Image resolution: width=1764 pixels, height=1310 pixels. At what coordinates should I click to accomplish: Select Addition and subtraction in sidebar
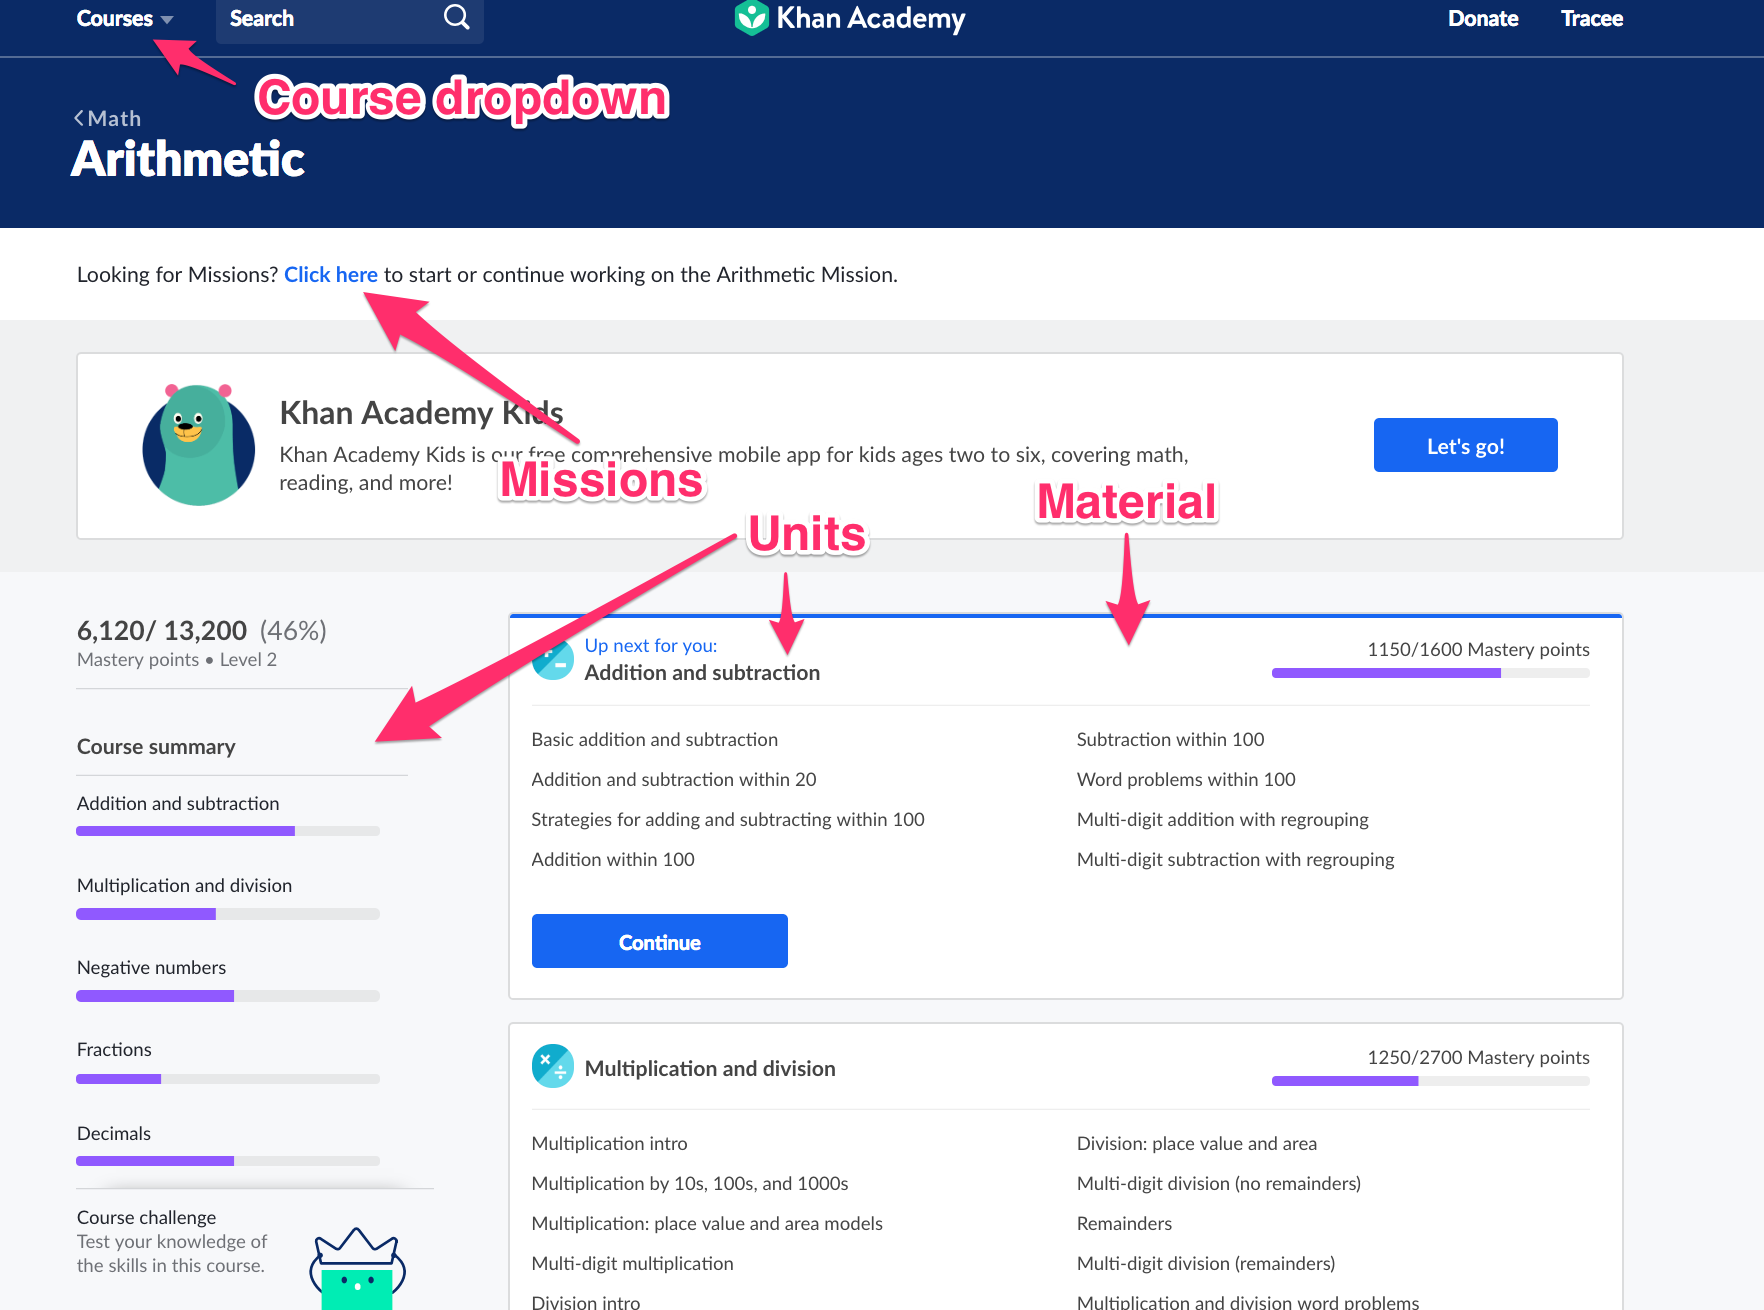click(x=178, y=803)
